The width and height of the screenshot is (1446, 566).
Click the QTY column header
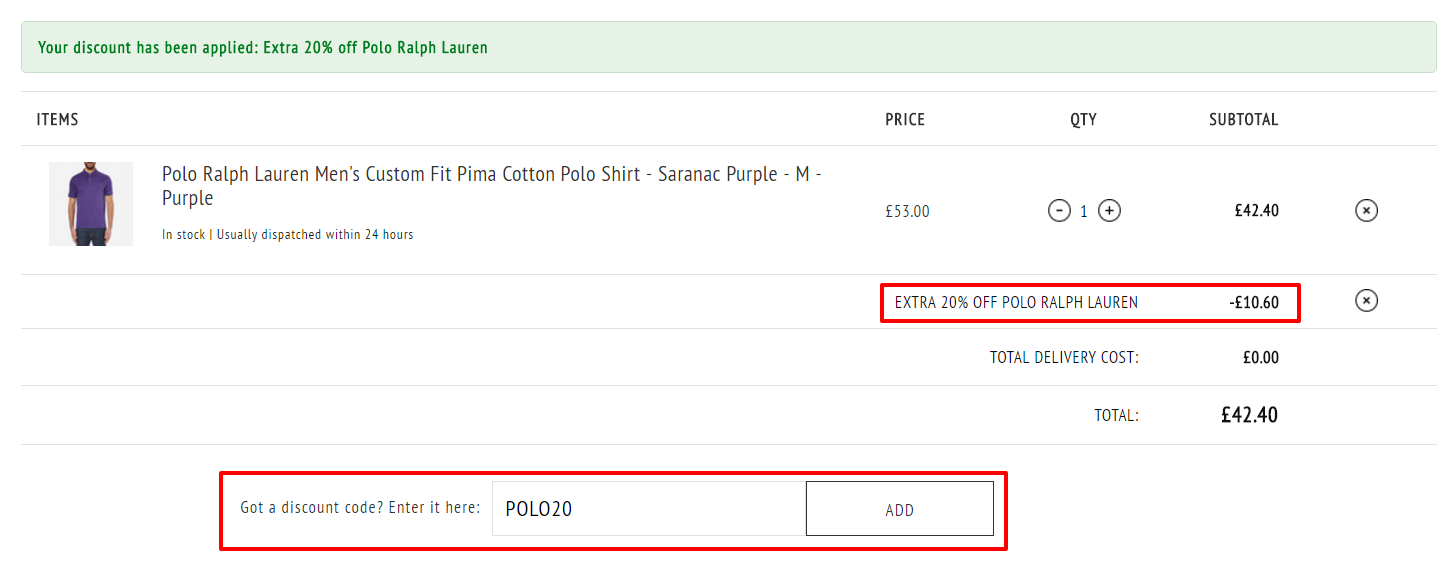(1083, 119)
